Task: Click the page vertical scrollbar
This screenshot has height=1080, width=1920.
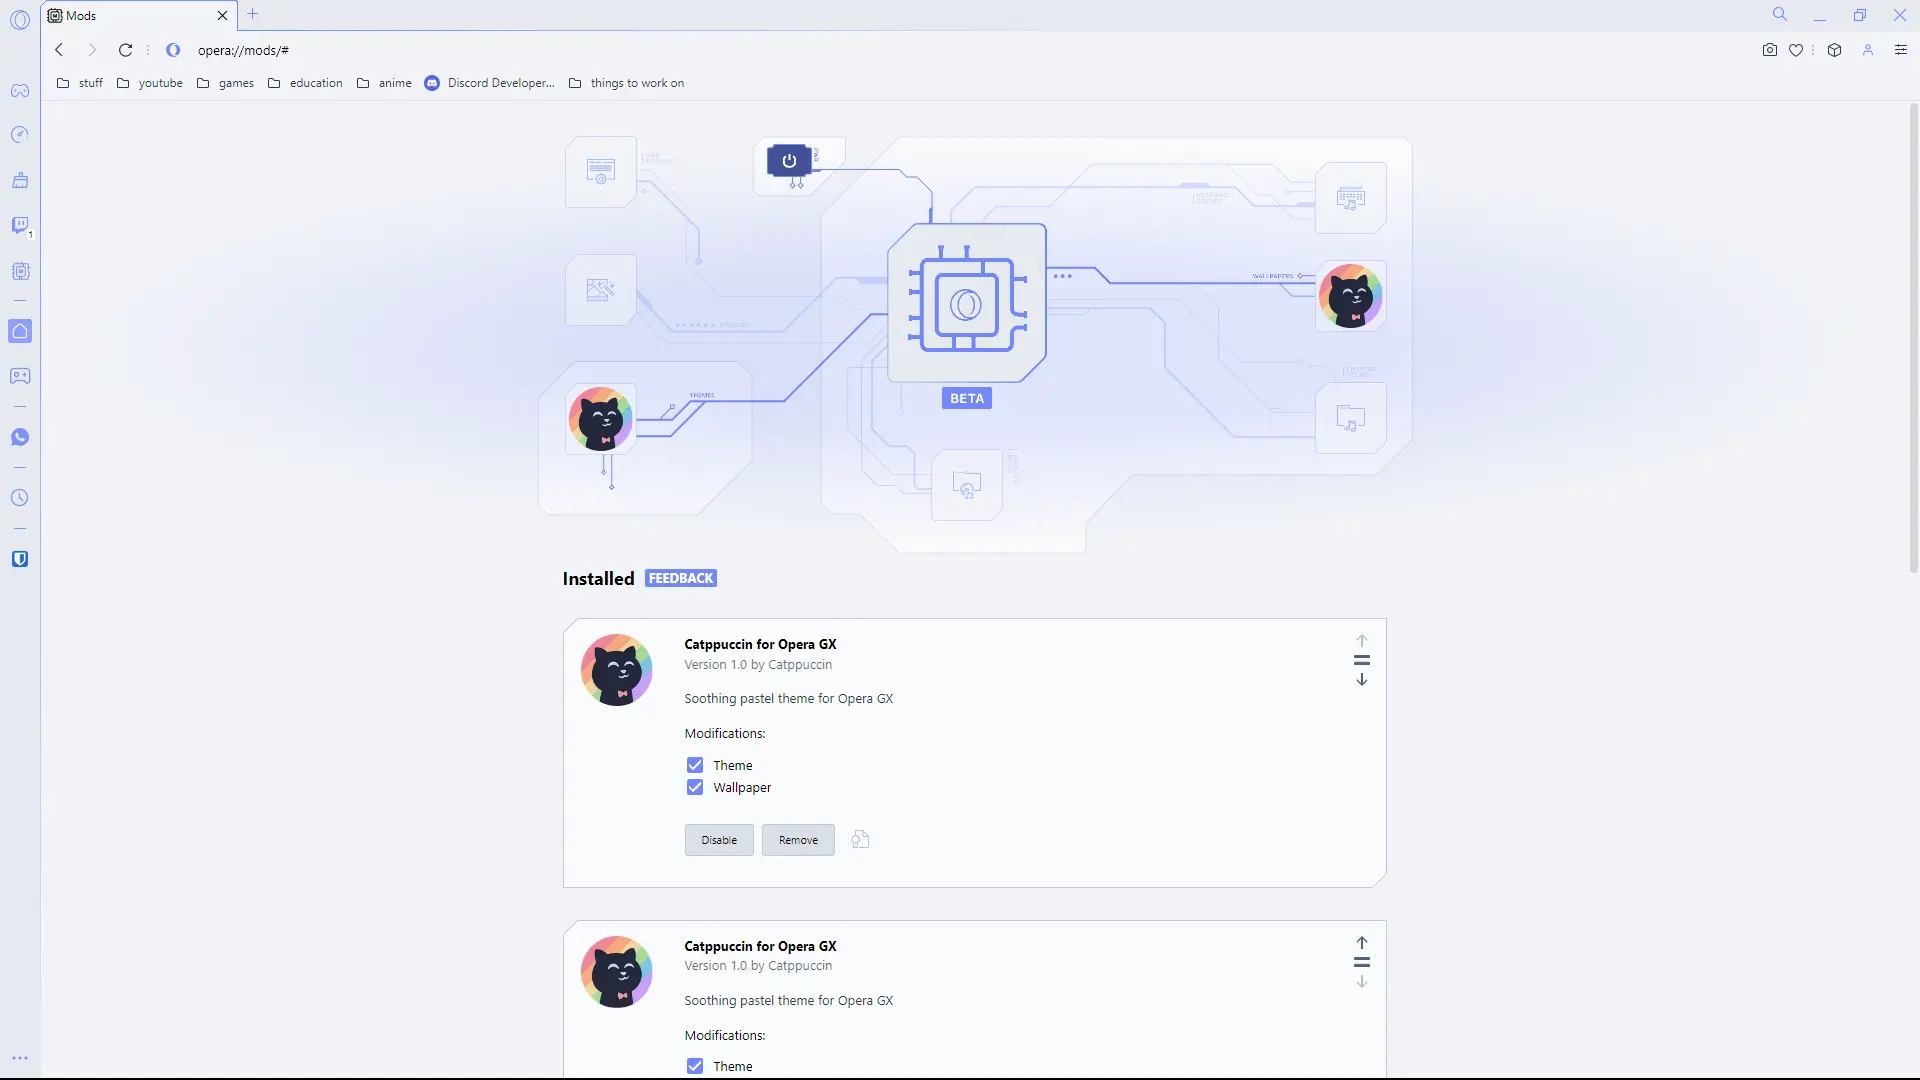Action: click(x=1913, y=340)
